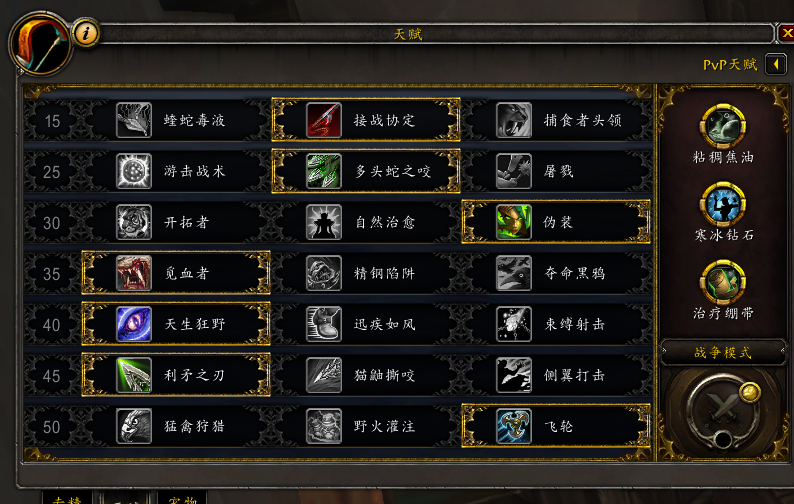Screen dimensions: 794x504
Task: Select the 捕食者头领 talent icon
Action: tap(514, 120)
